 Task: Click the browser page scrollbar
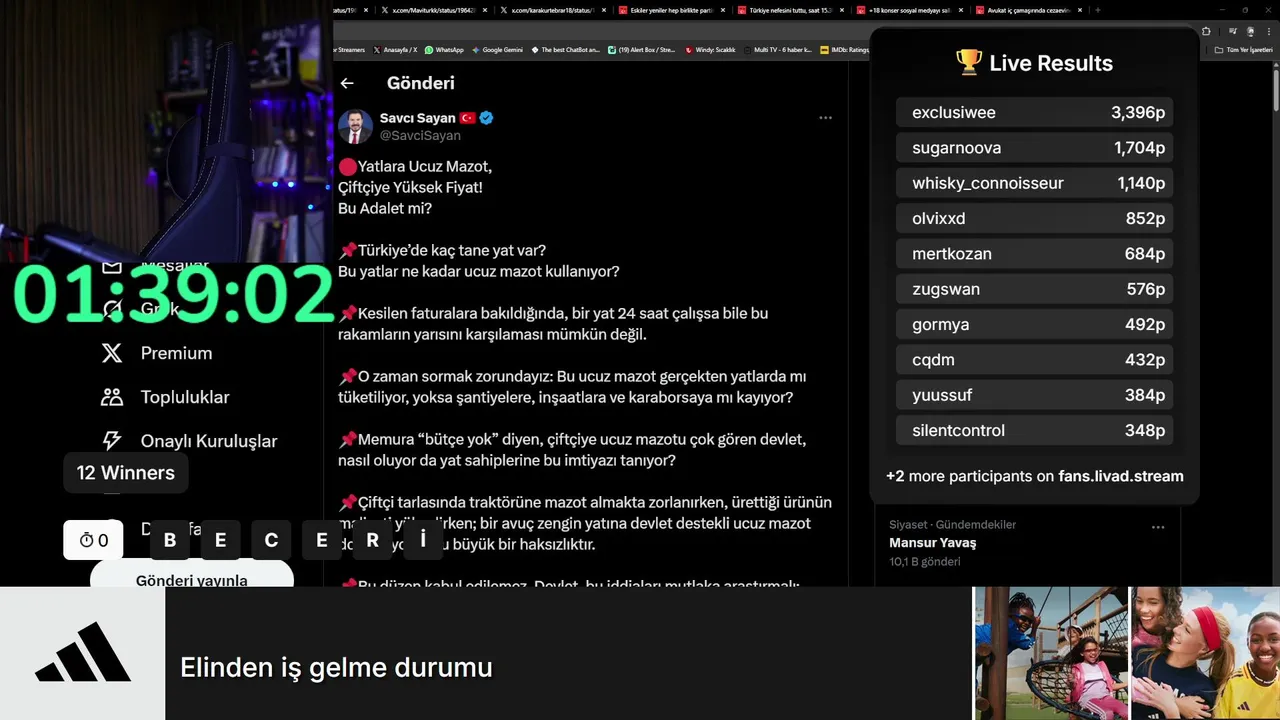1275,90
